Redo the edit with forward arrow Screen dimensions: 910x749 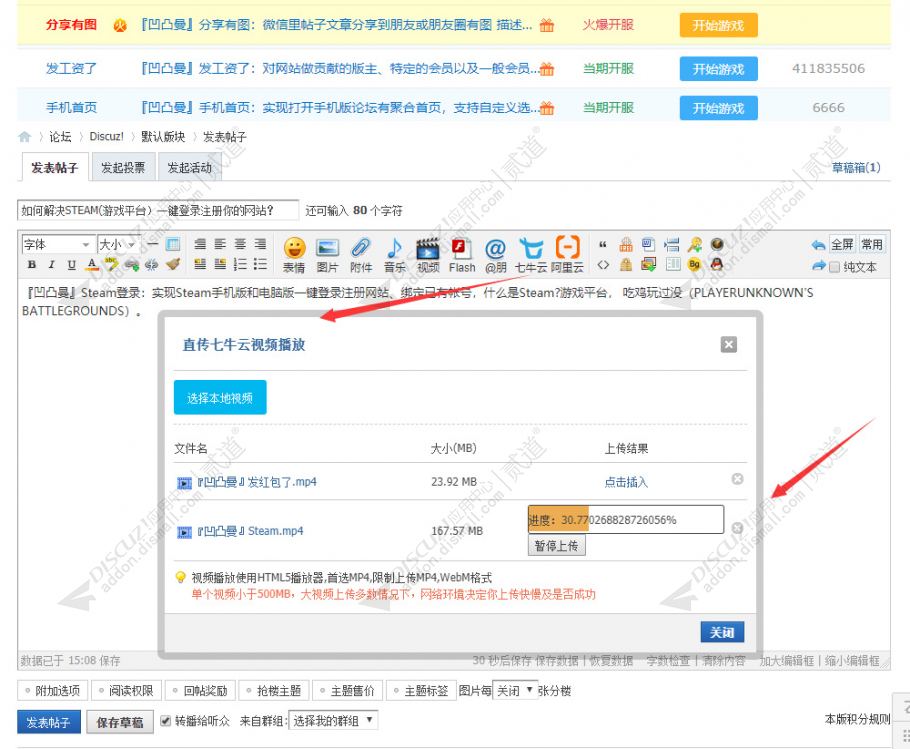coord(818,266)
